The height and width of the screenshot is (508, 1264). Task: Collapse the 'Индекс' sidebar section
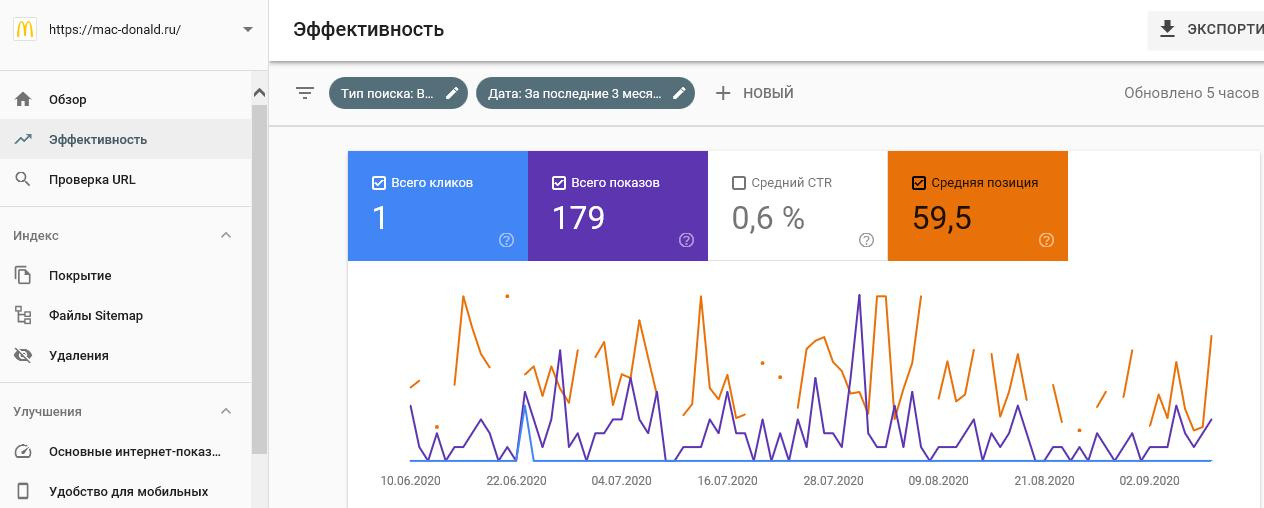(226, 235)
